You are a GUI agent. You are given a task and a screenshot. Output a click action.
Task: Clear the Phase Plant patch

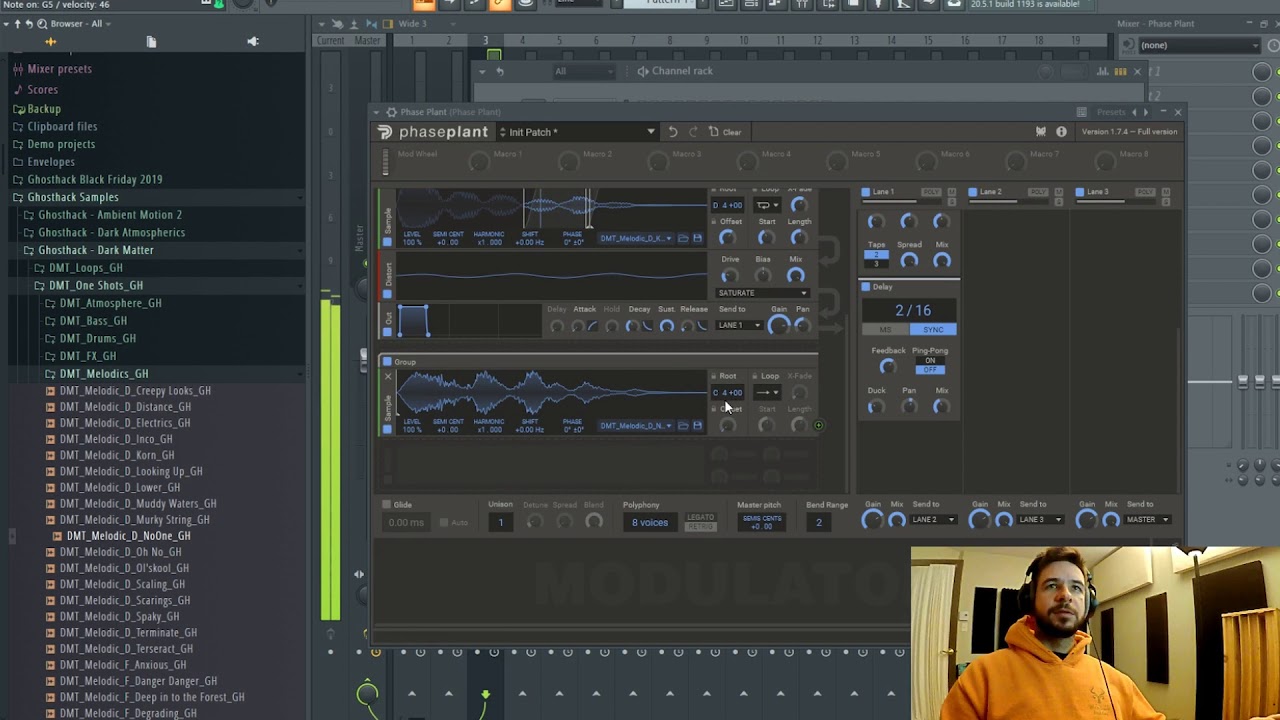point(725,132)
